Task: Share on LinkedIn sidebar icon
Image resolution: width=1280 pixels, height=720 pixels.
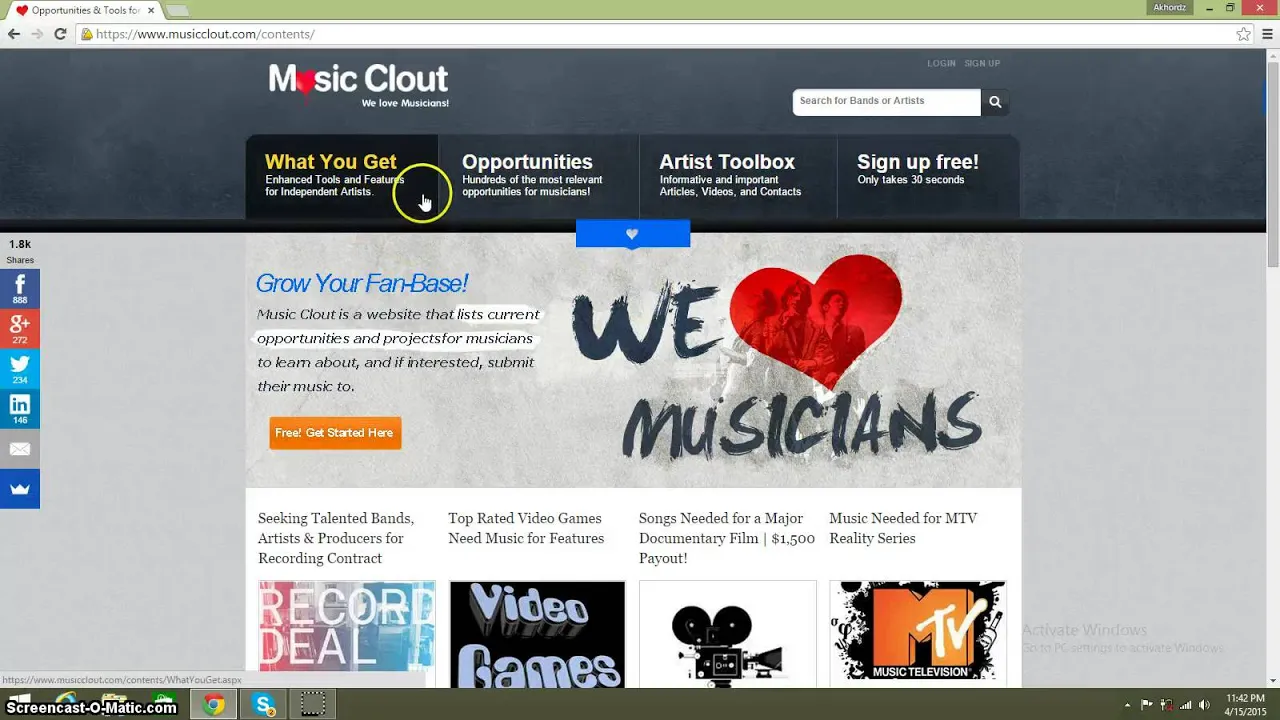Action: point(20,408)
